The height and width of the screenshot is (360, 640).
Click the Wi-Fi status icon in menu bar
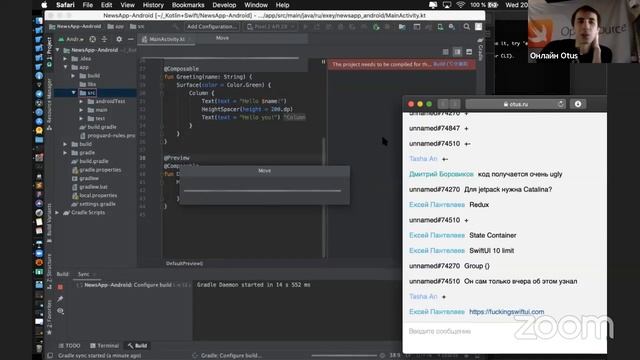click(460, 5)
